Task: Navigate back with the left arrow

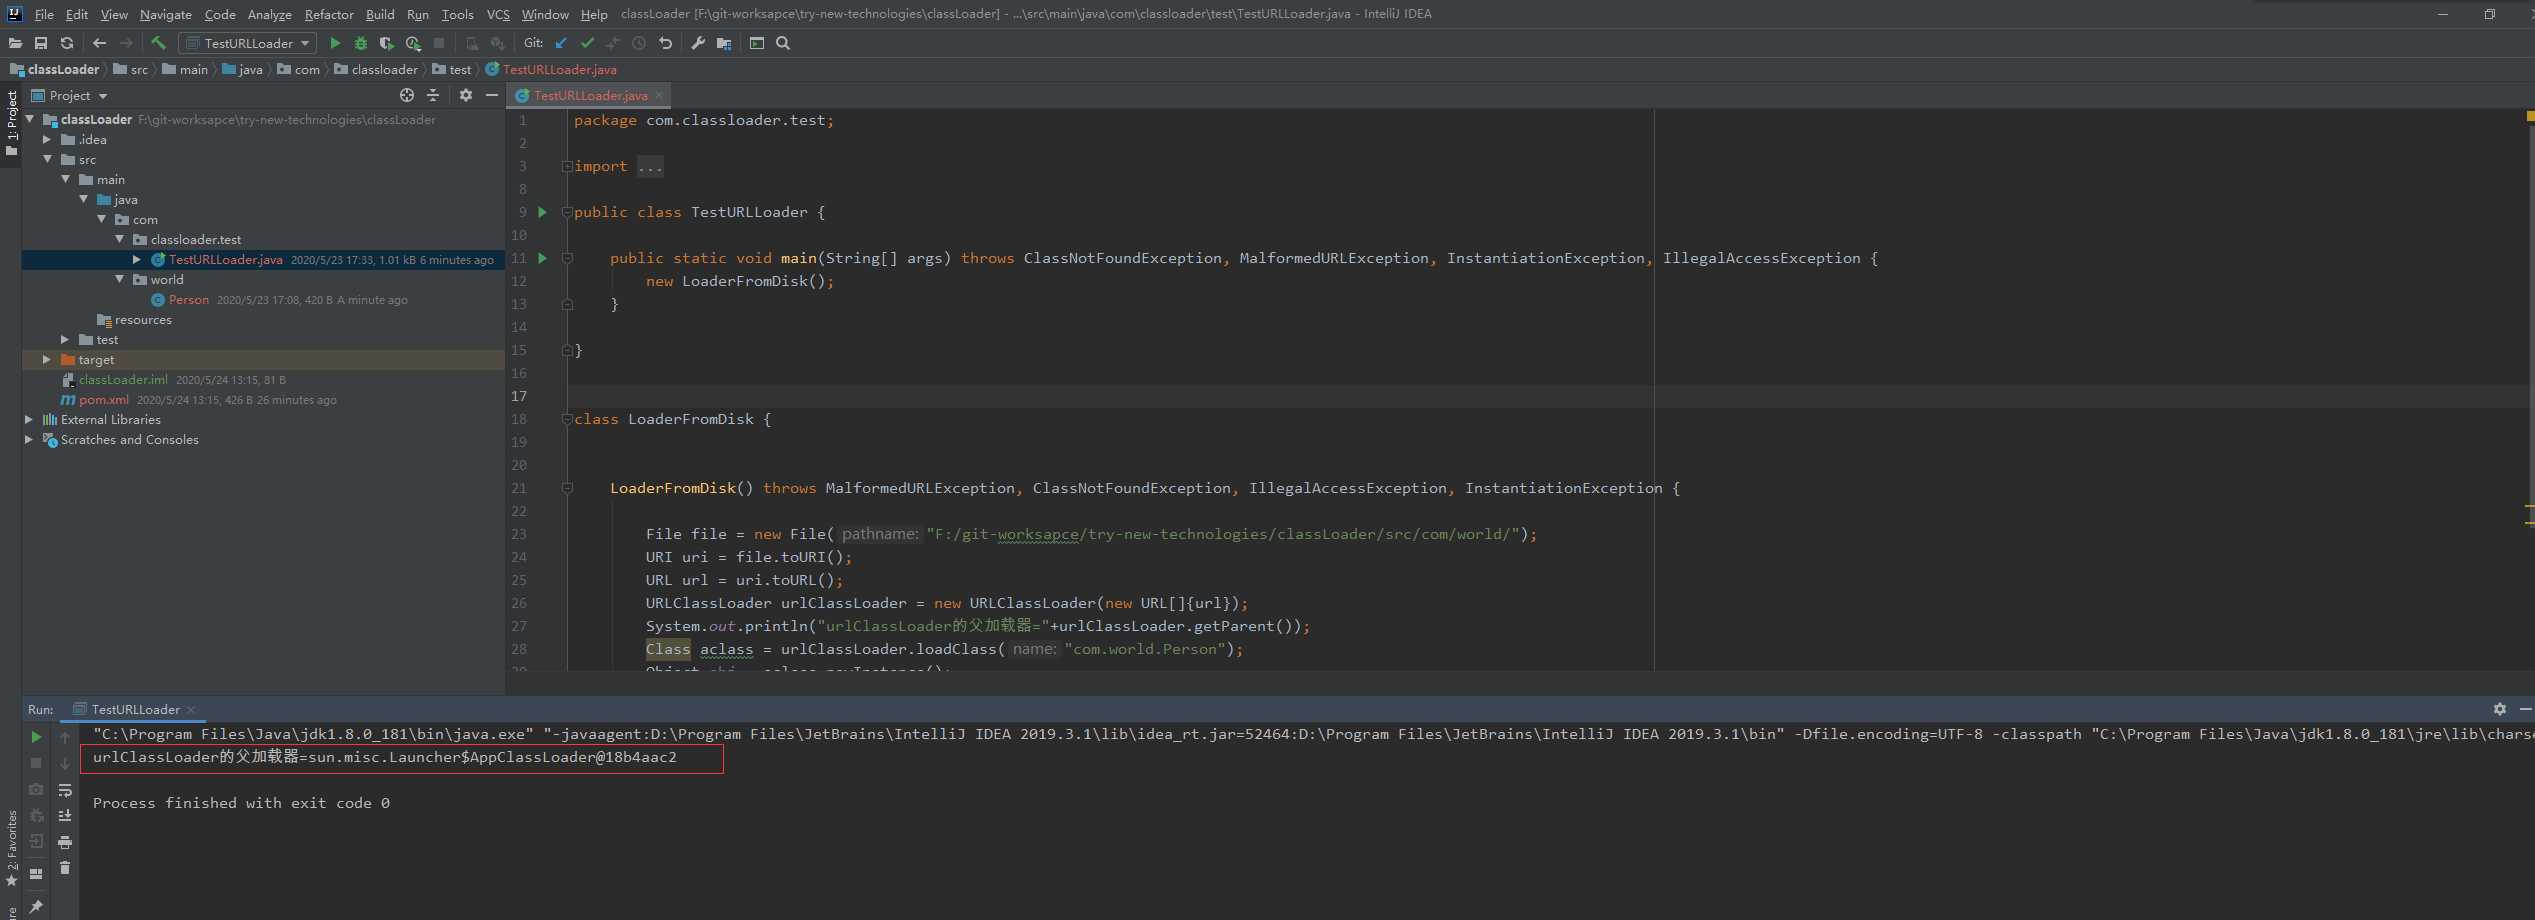Action: (x=99, y=43)
